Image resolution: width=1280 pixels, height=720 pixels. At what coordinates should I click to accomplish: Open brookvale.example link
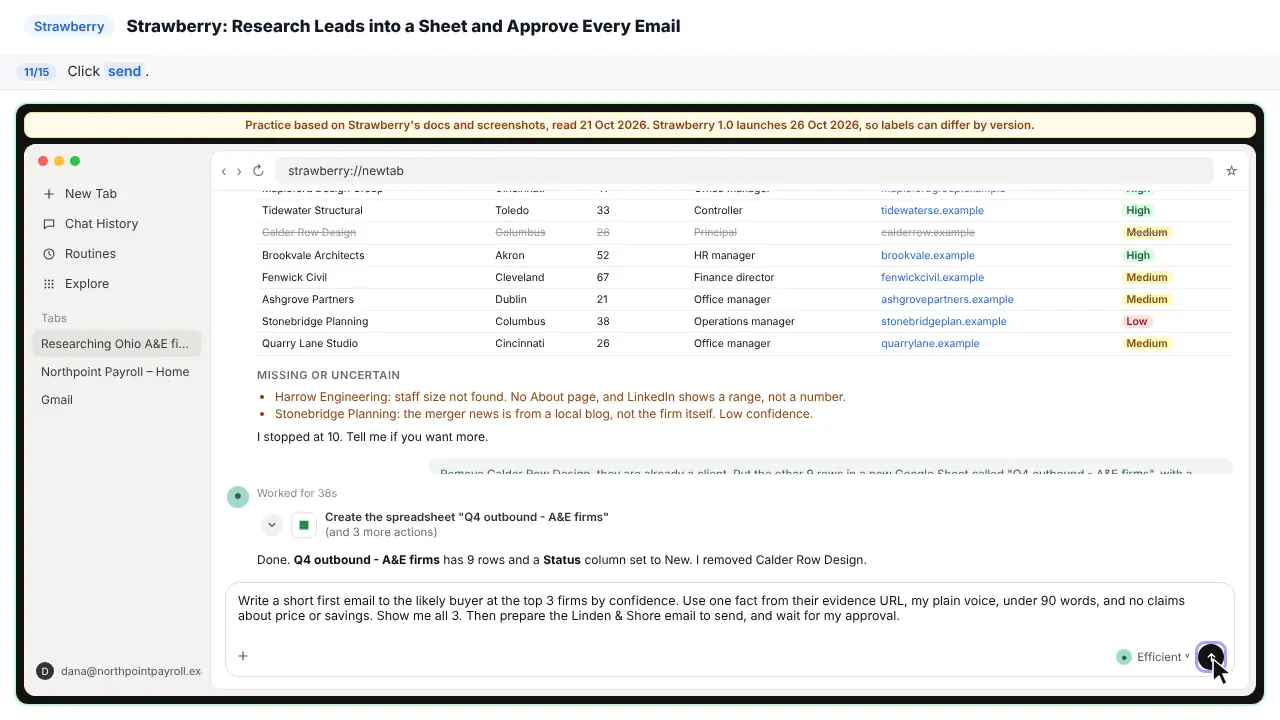point(928,255)
